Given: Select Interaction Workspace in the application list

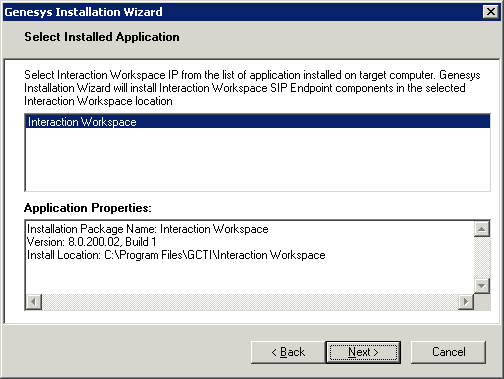Looking at the screenshot, I should pyautogui.click(x=257, y=122).
